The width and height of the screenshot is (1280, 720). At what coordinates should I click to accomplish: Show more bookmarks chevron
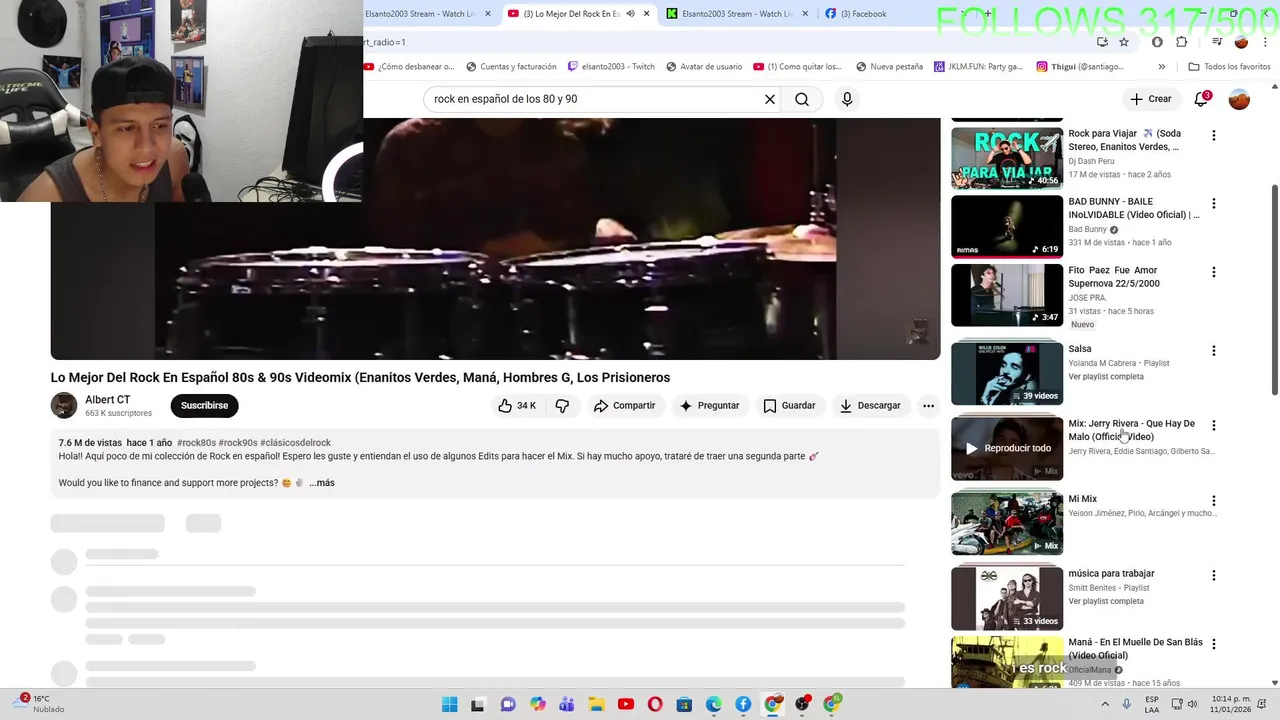[x=1161, y=67]
